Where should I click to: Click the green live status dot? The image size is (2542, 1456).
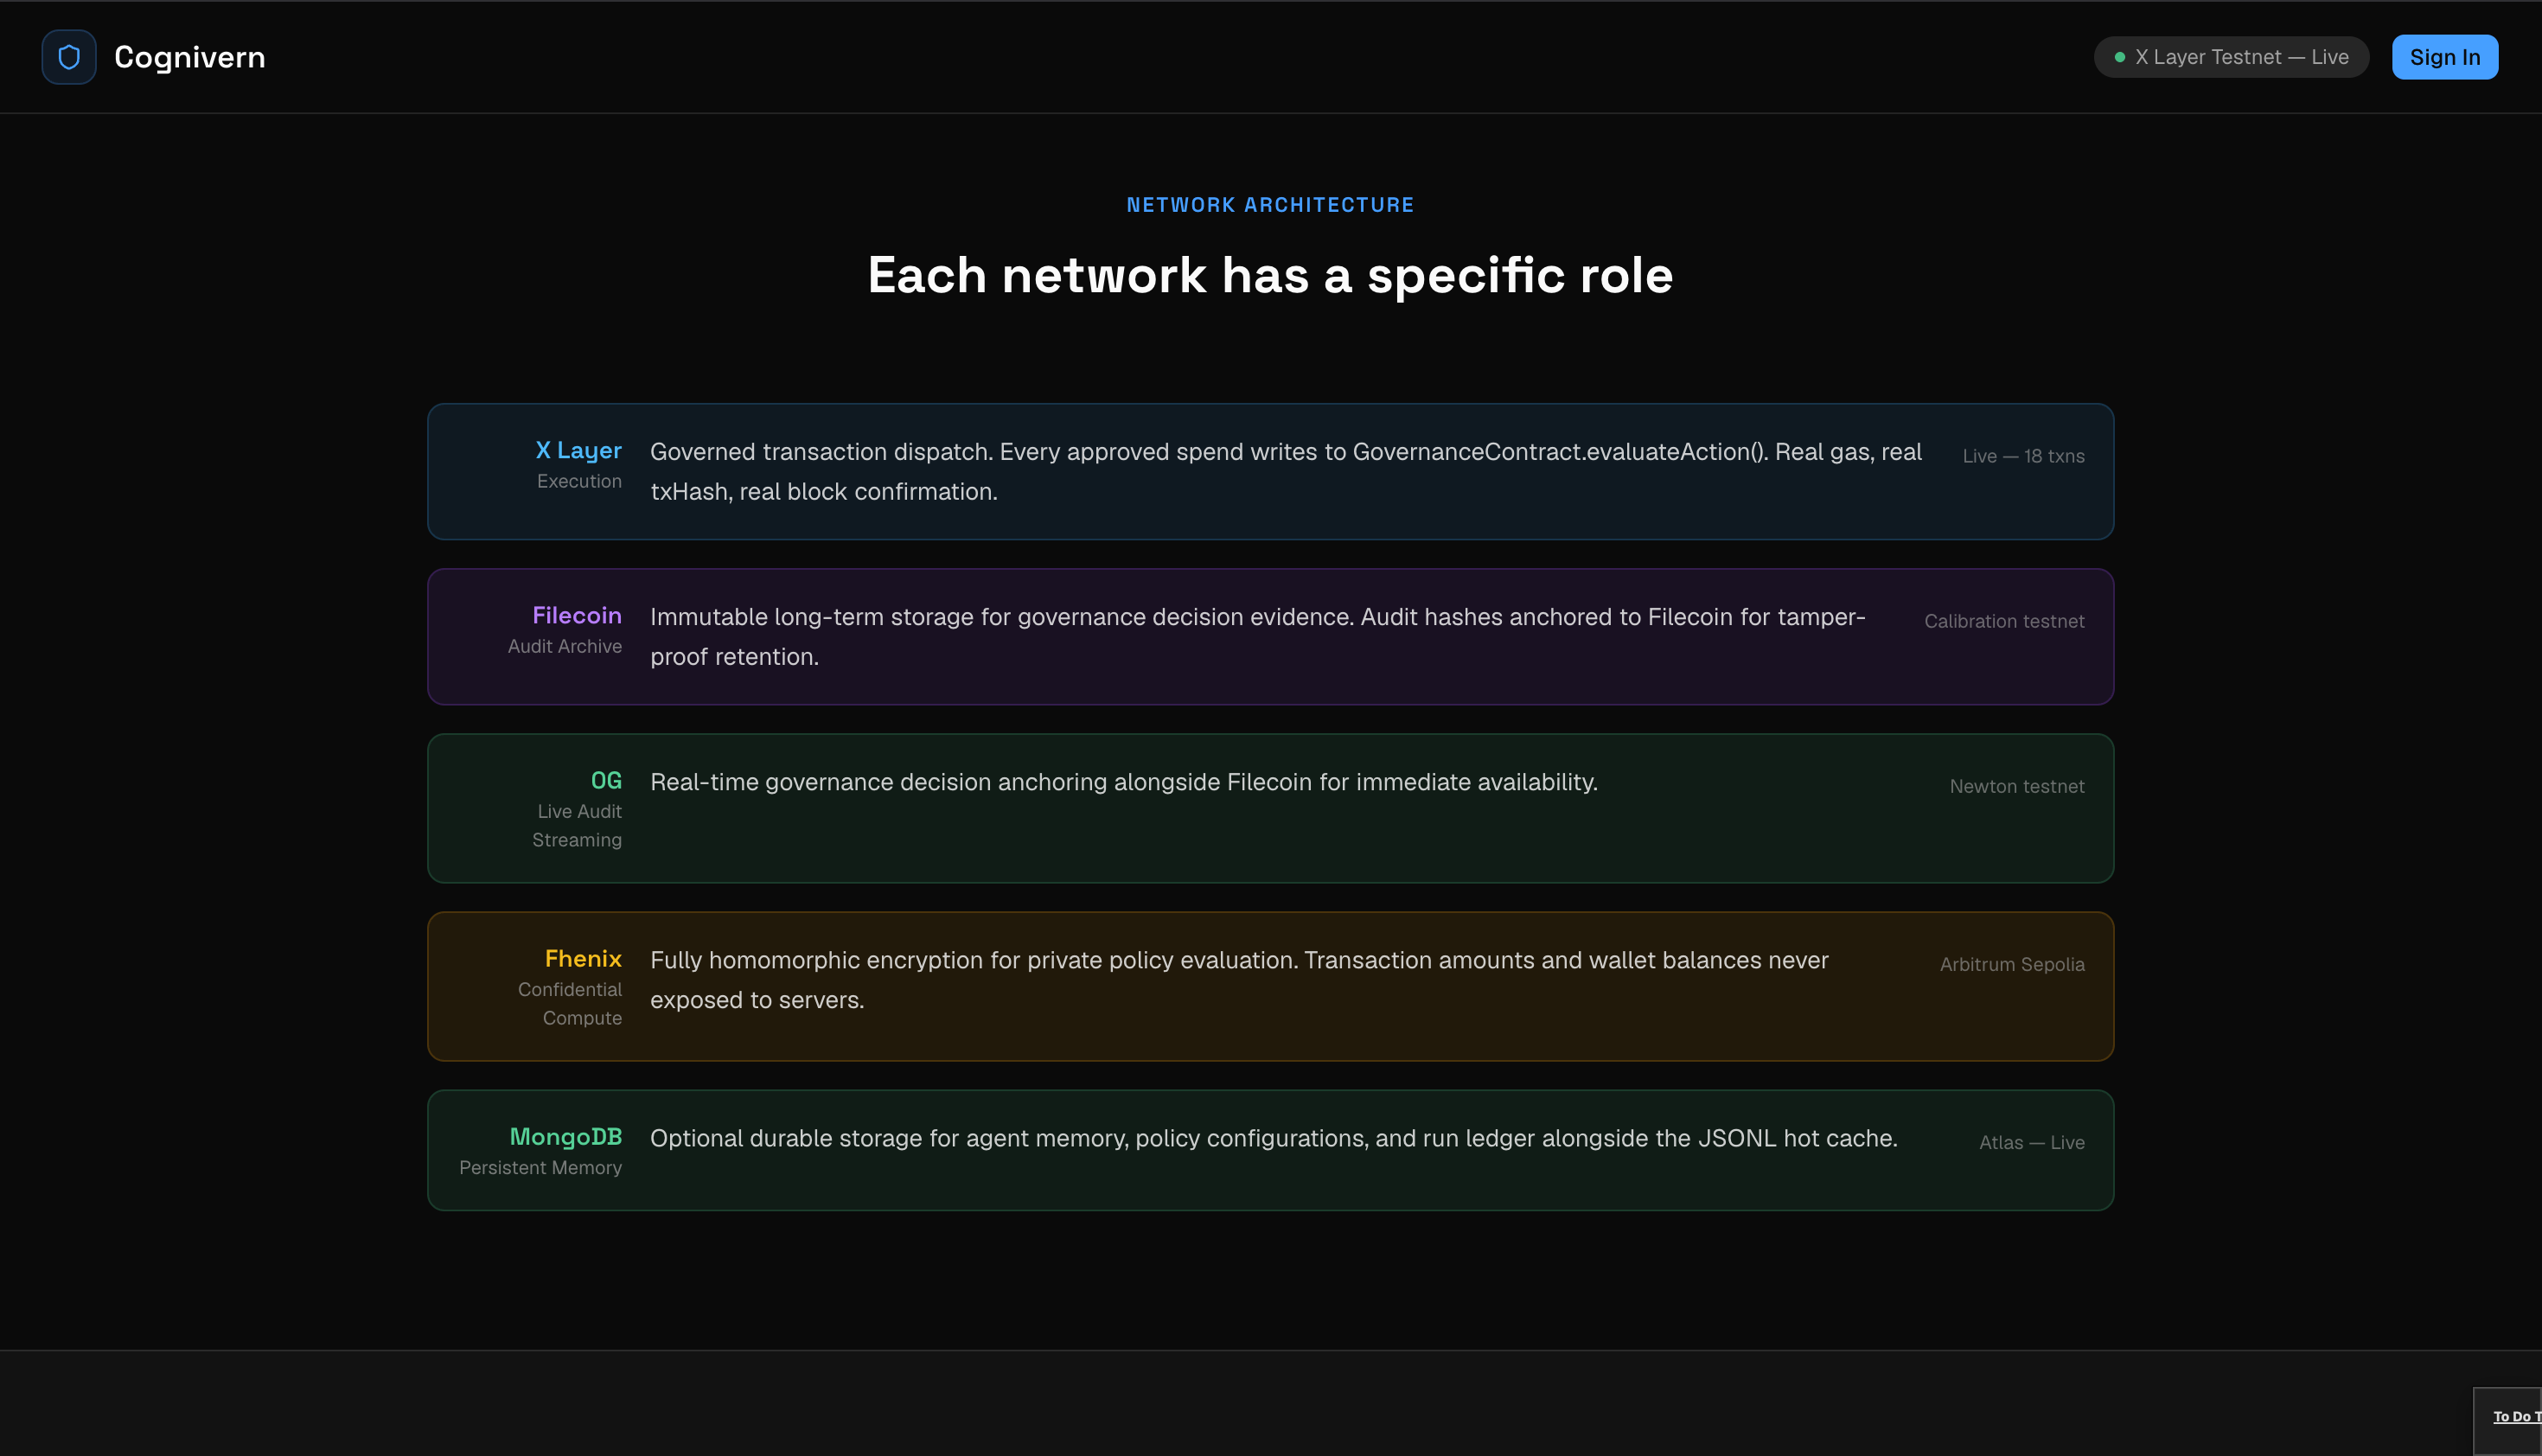pyautogui.click(x=2120, y=57)
